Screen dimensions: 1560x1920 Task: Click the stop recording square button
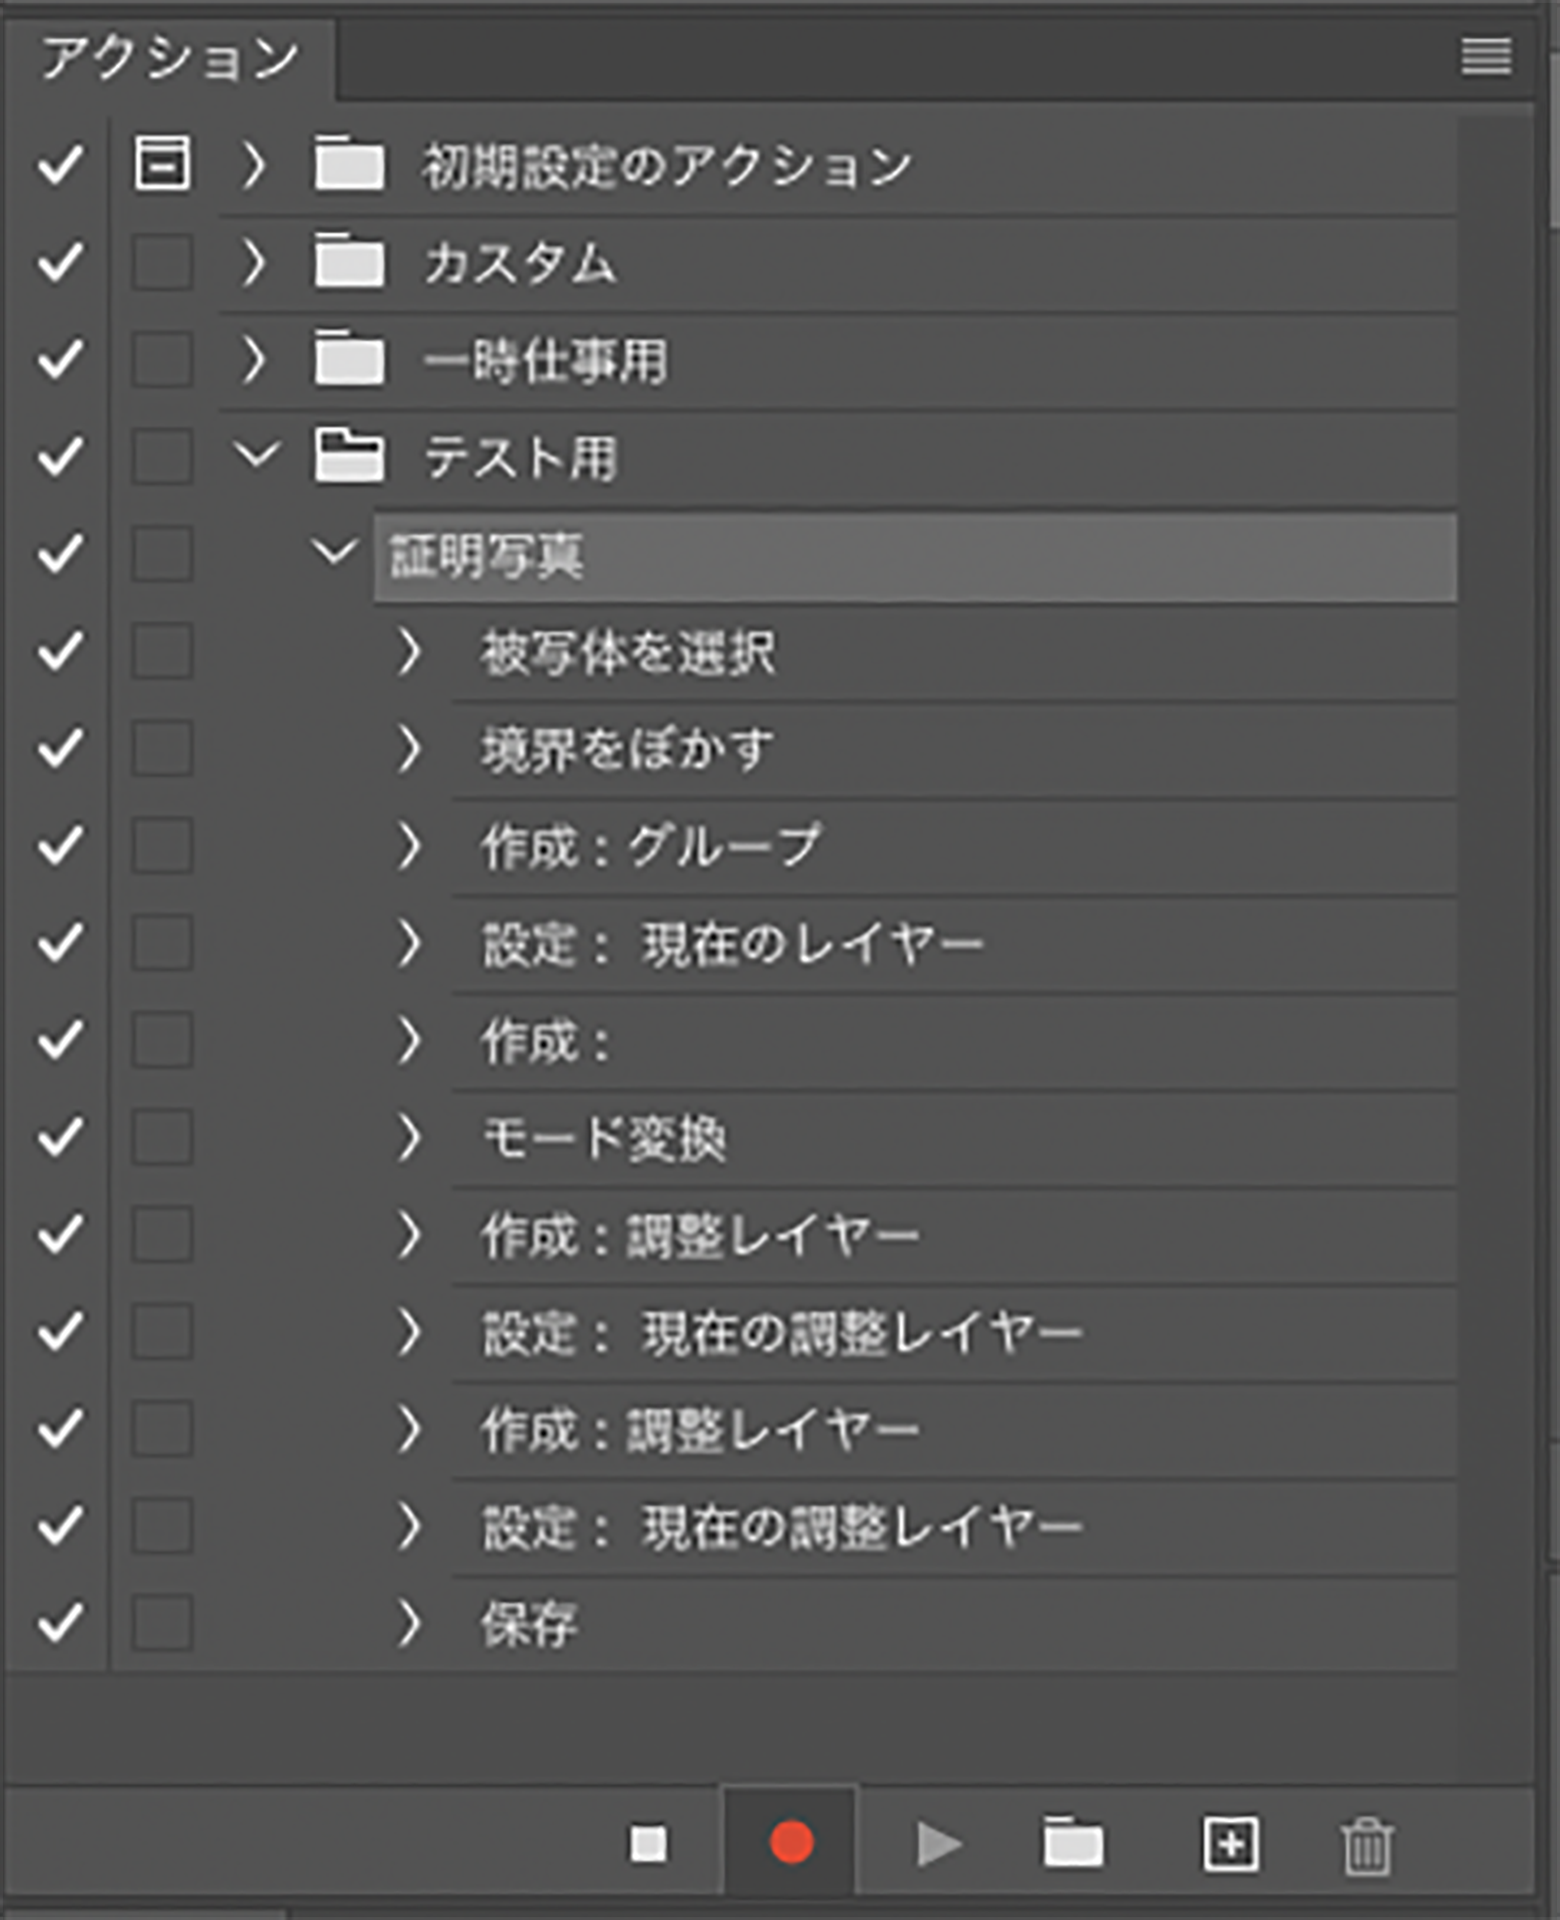[x=648, y=1843]
